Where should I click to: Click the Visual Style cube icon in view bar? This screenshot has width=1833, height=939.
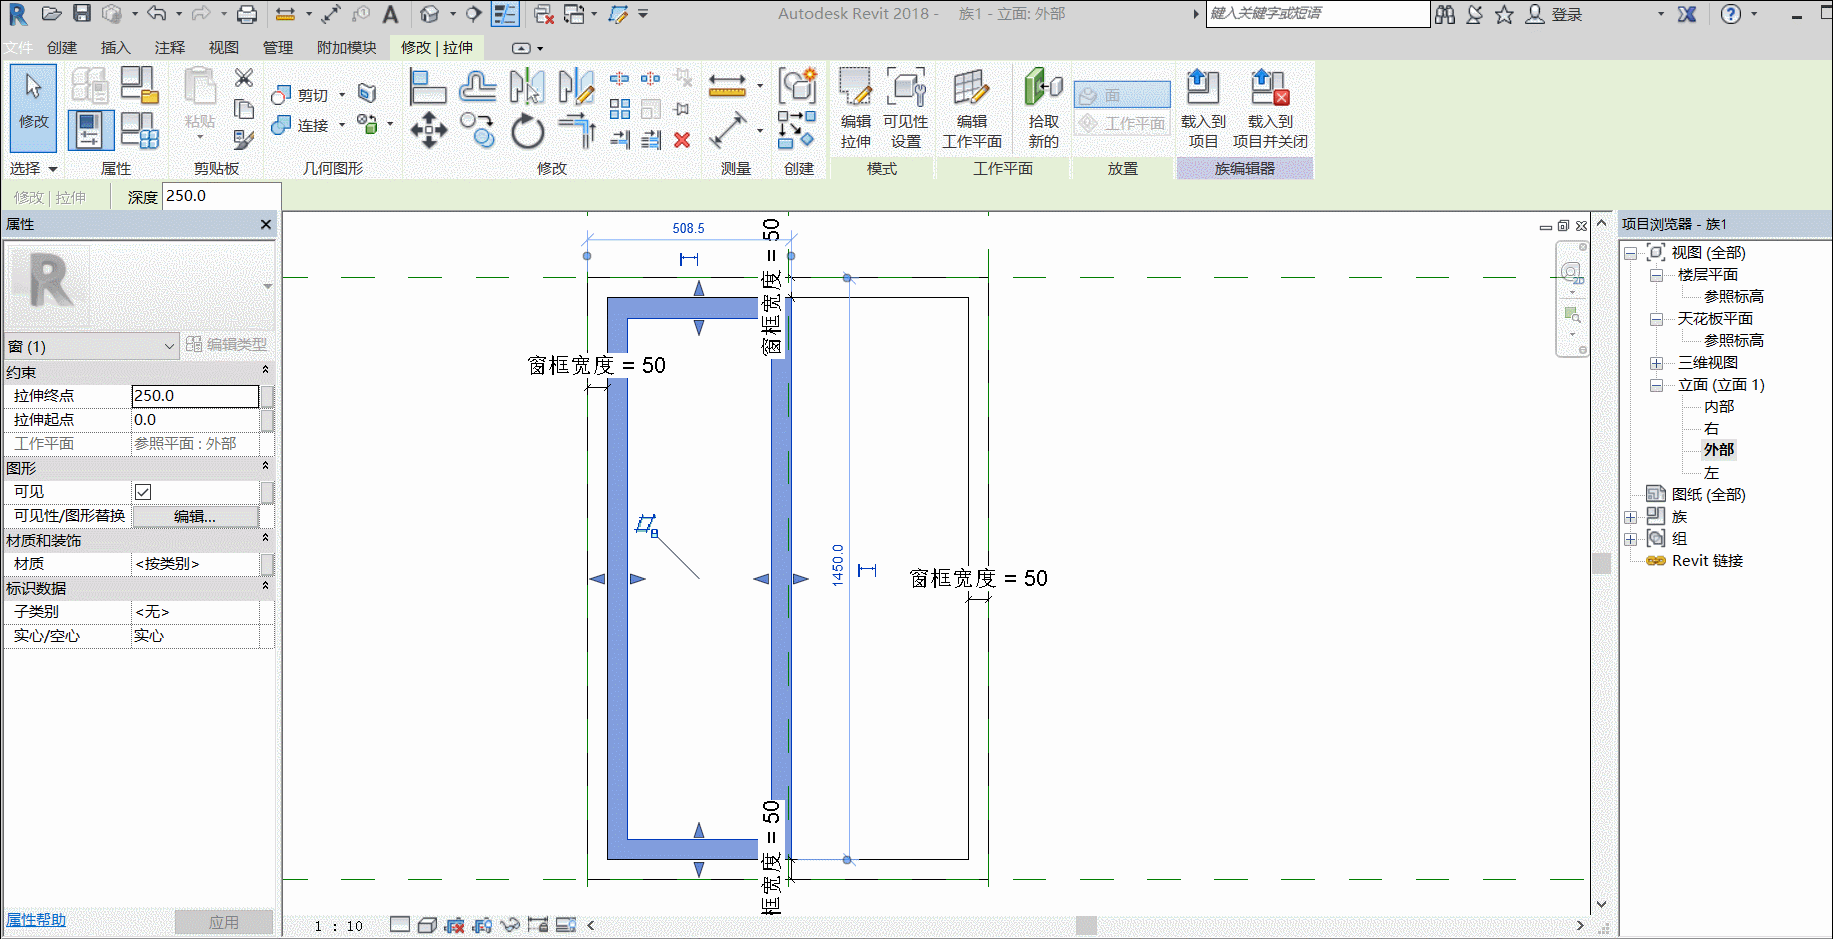tap(427, 925)
